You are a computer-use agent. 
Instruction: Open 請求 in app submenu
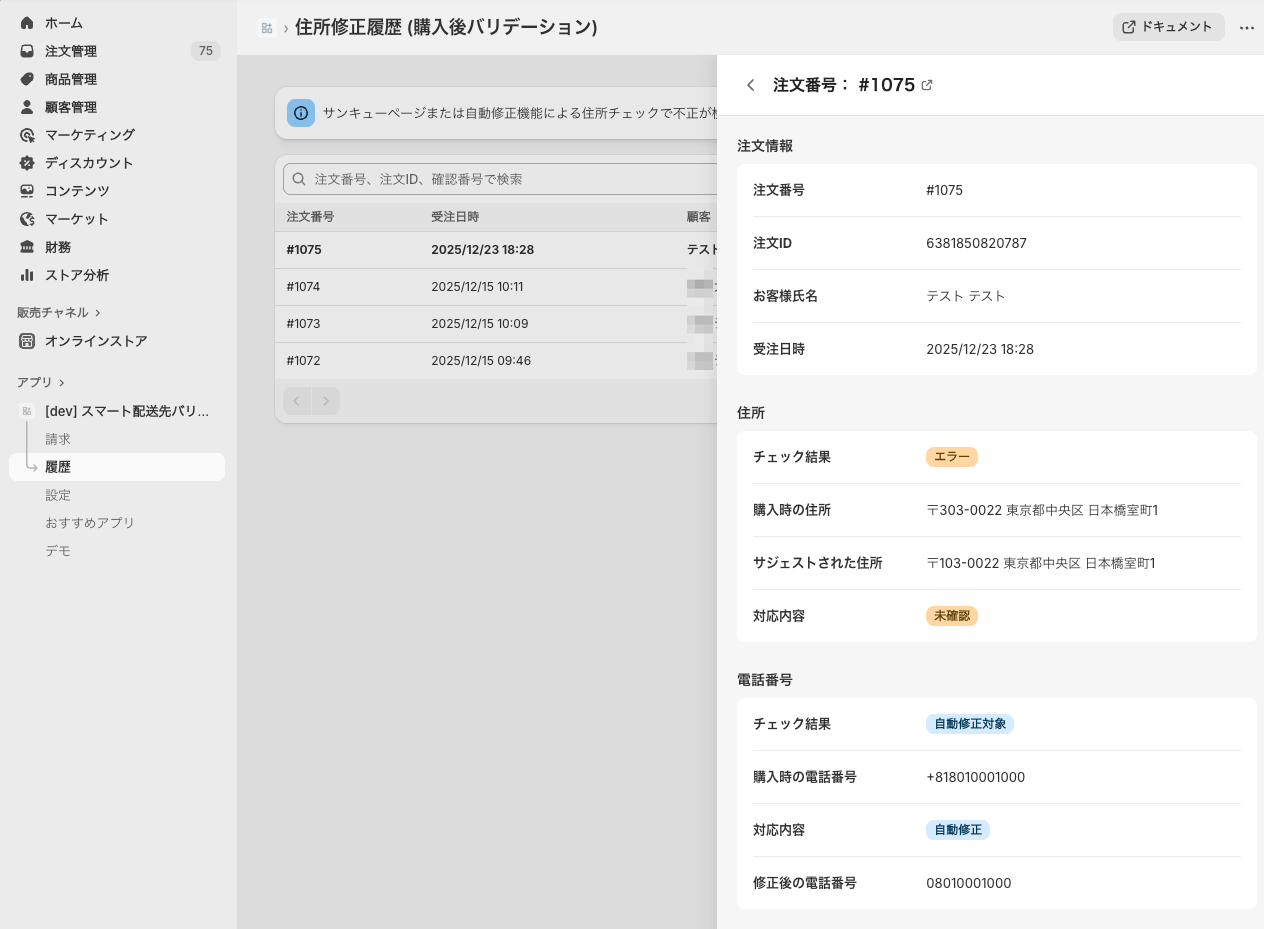tap(58, 439)
